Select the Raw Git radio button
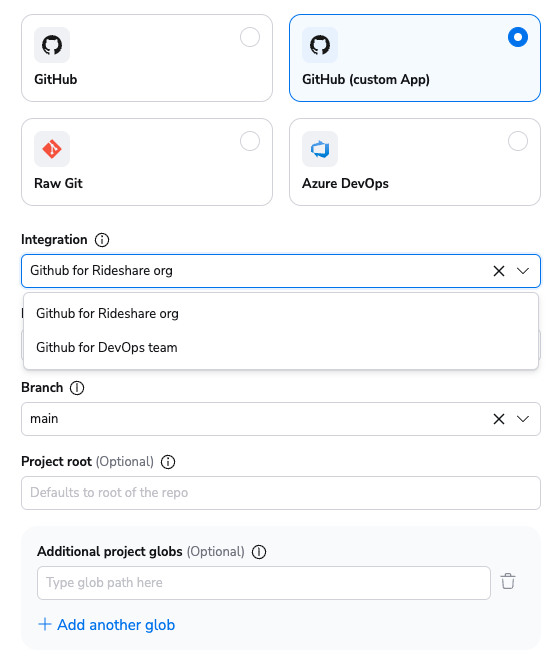This screenshot has width=558, height=661. [x=250, y=141]
